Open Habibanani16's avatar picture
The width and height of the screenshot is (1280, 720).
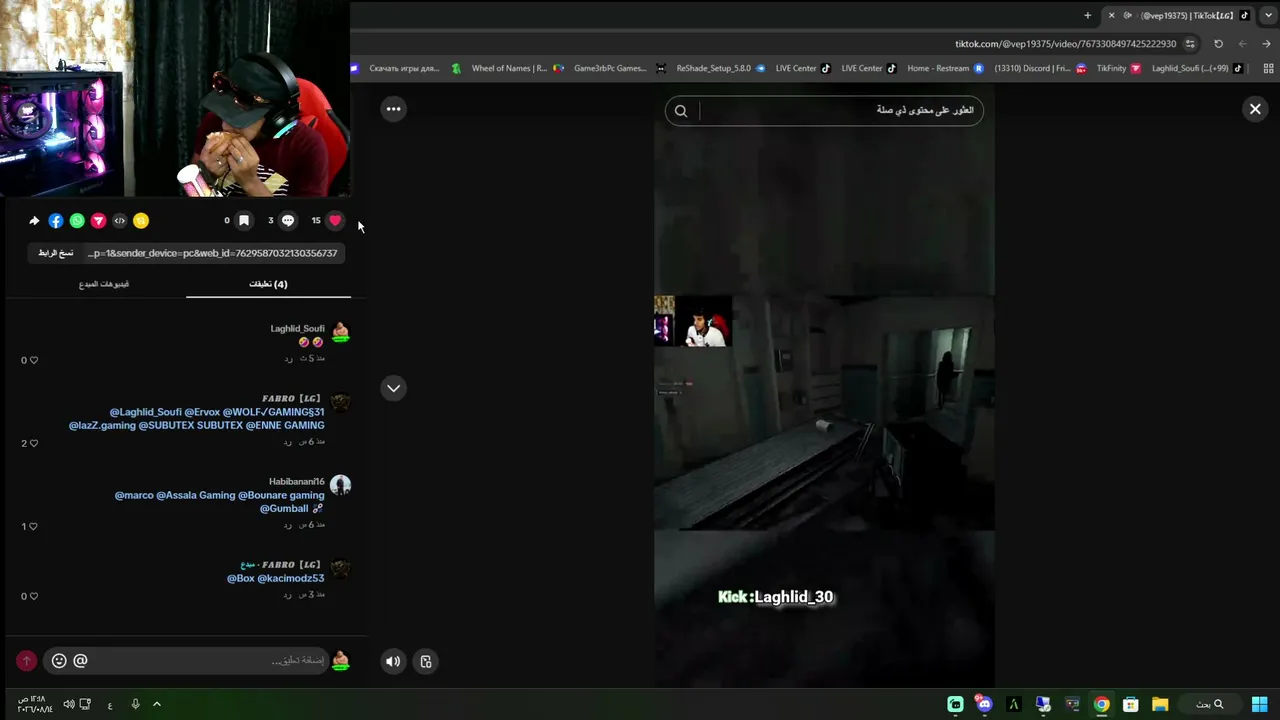[x=340, y=485]
